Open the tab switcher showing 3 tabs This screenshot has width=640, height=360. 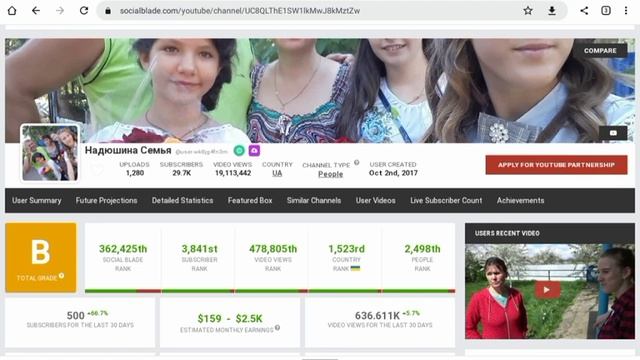click(x=606, y=11)
